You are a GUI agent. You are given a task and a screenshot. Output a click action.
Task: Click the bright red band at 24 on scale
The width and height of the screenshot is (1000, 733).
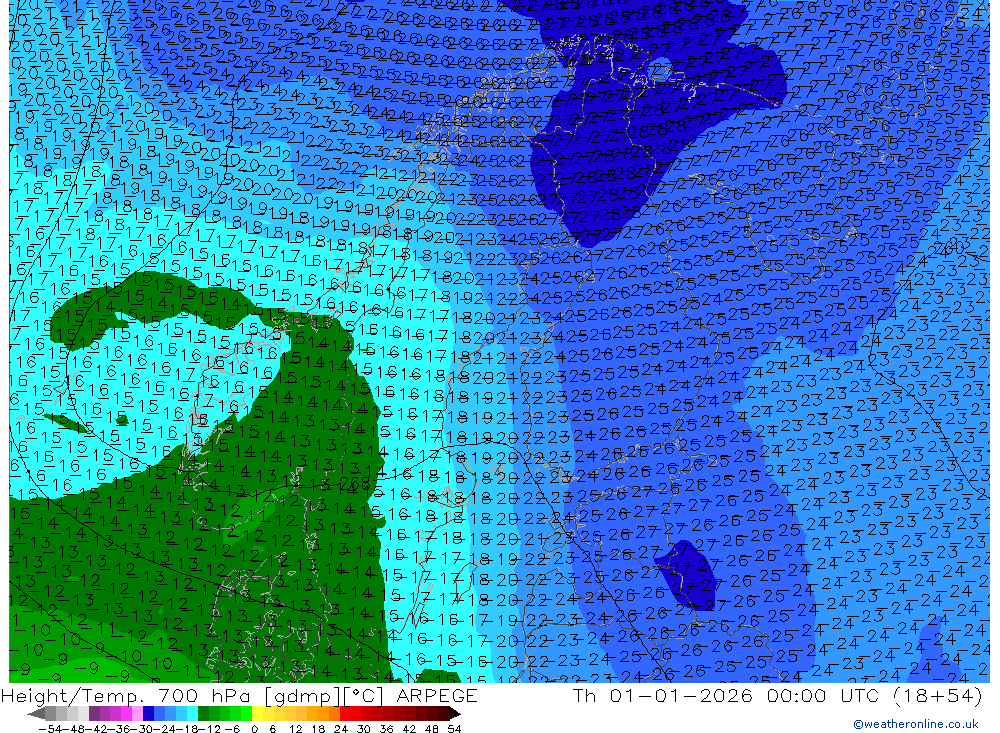(x=345, y=714)
